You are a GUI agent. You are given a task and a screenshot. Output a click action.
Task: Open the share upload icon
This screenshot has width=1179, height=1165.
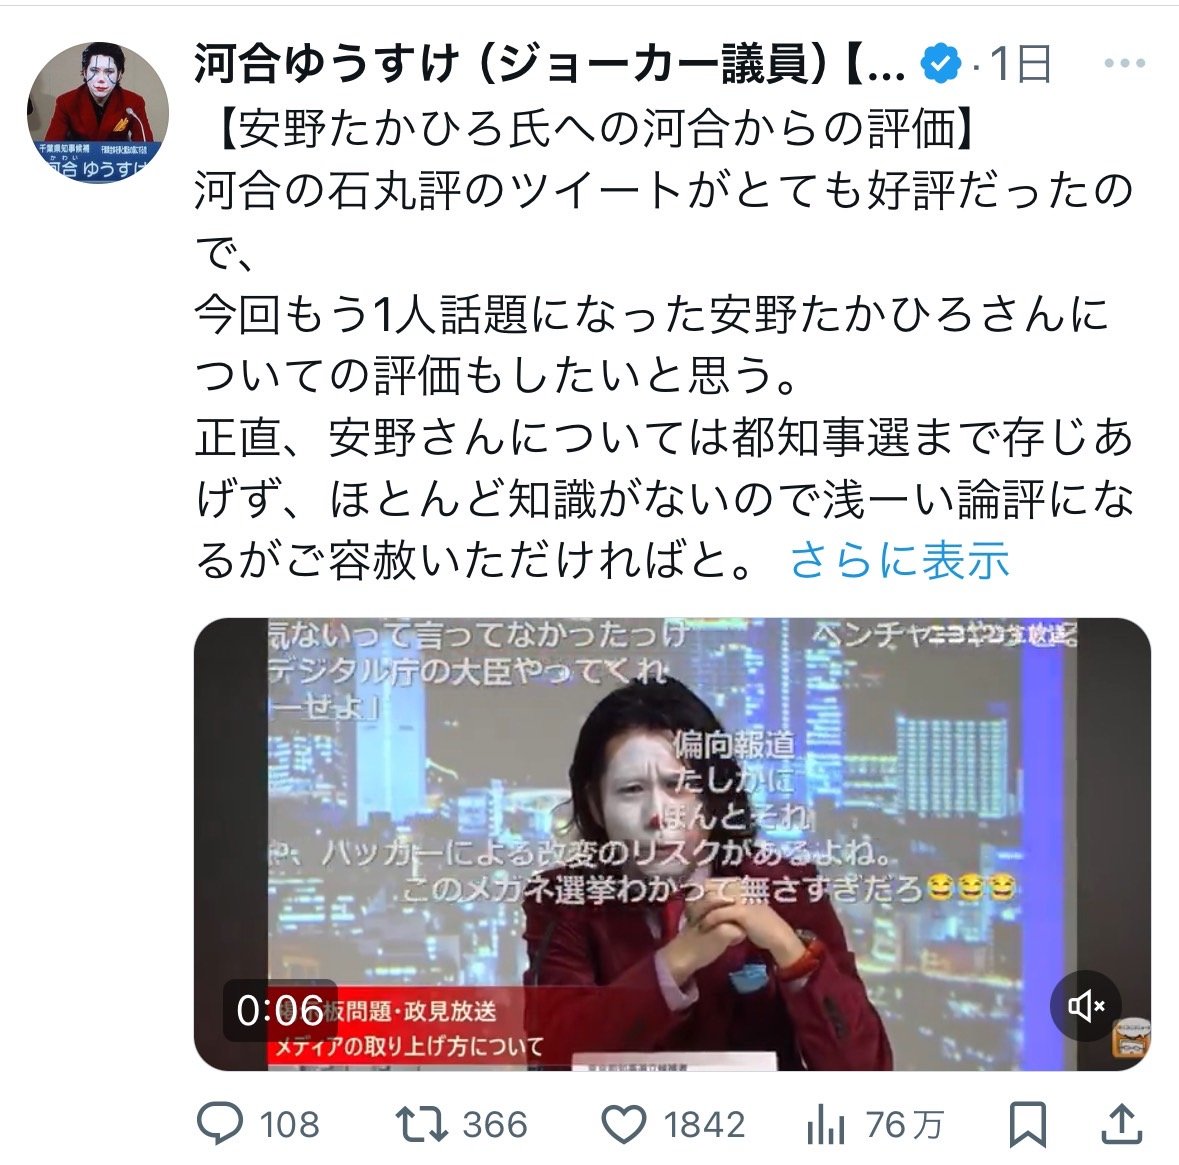pos(1122,1124)
